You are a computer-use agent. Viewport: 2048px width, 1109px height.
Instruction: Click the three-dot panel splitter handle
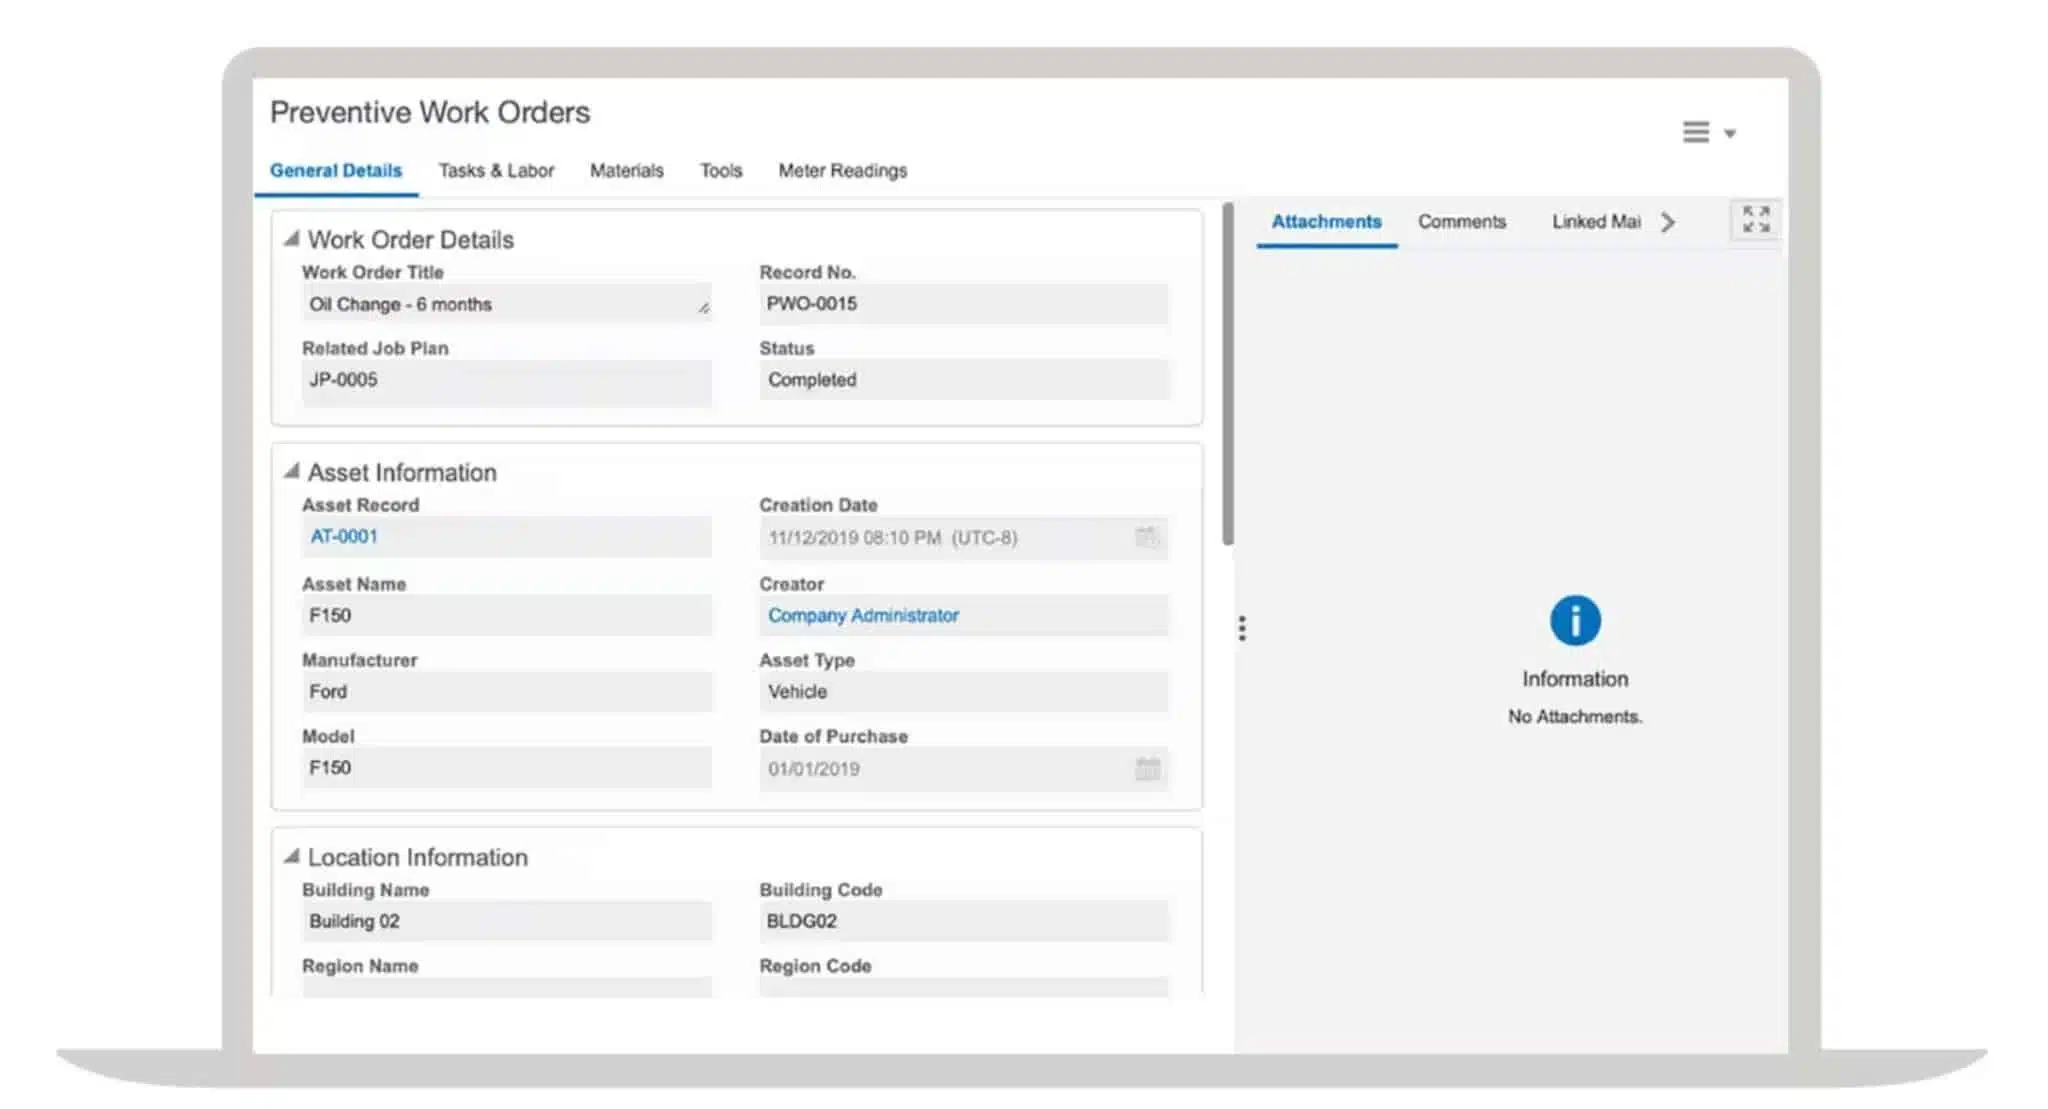click(x=1241, y=628)
